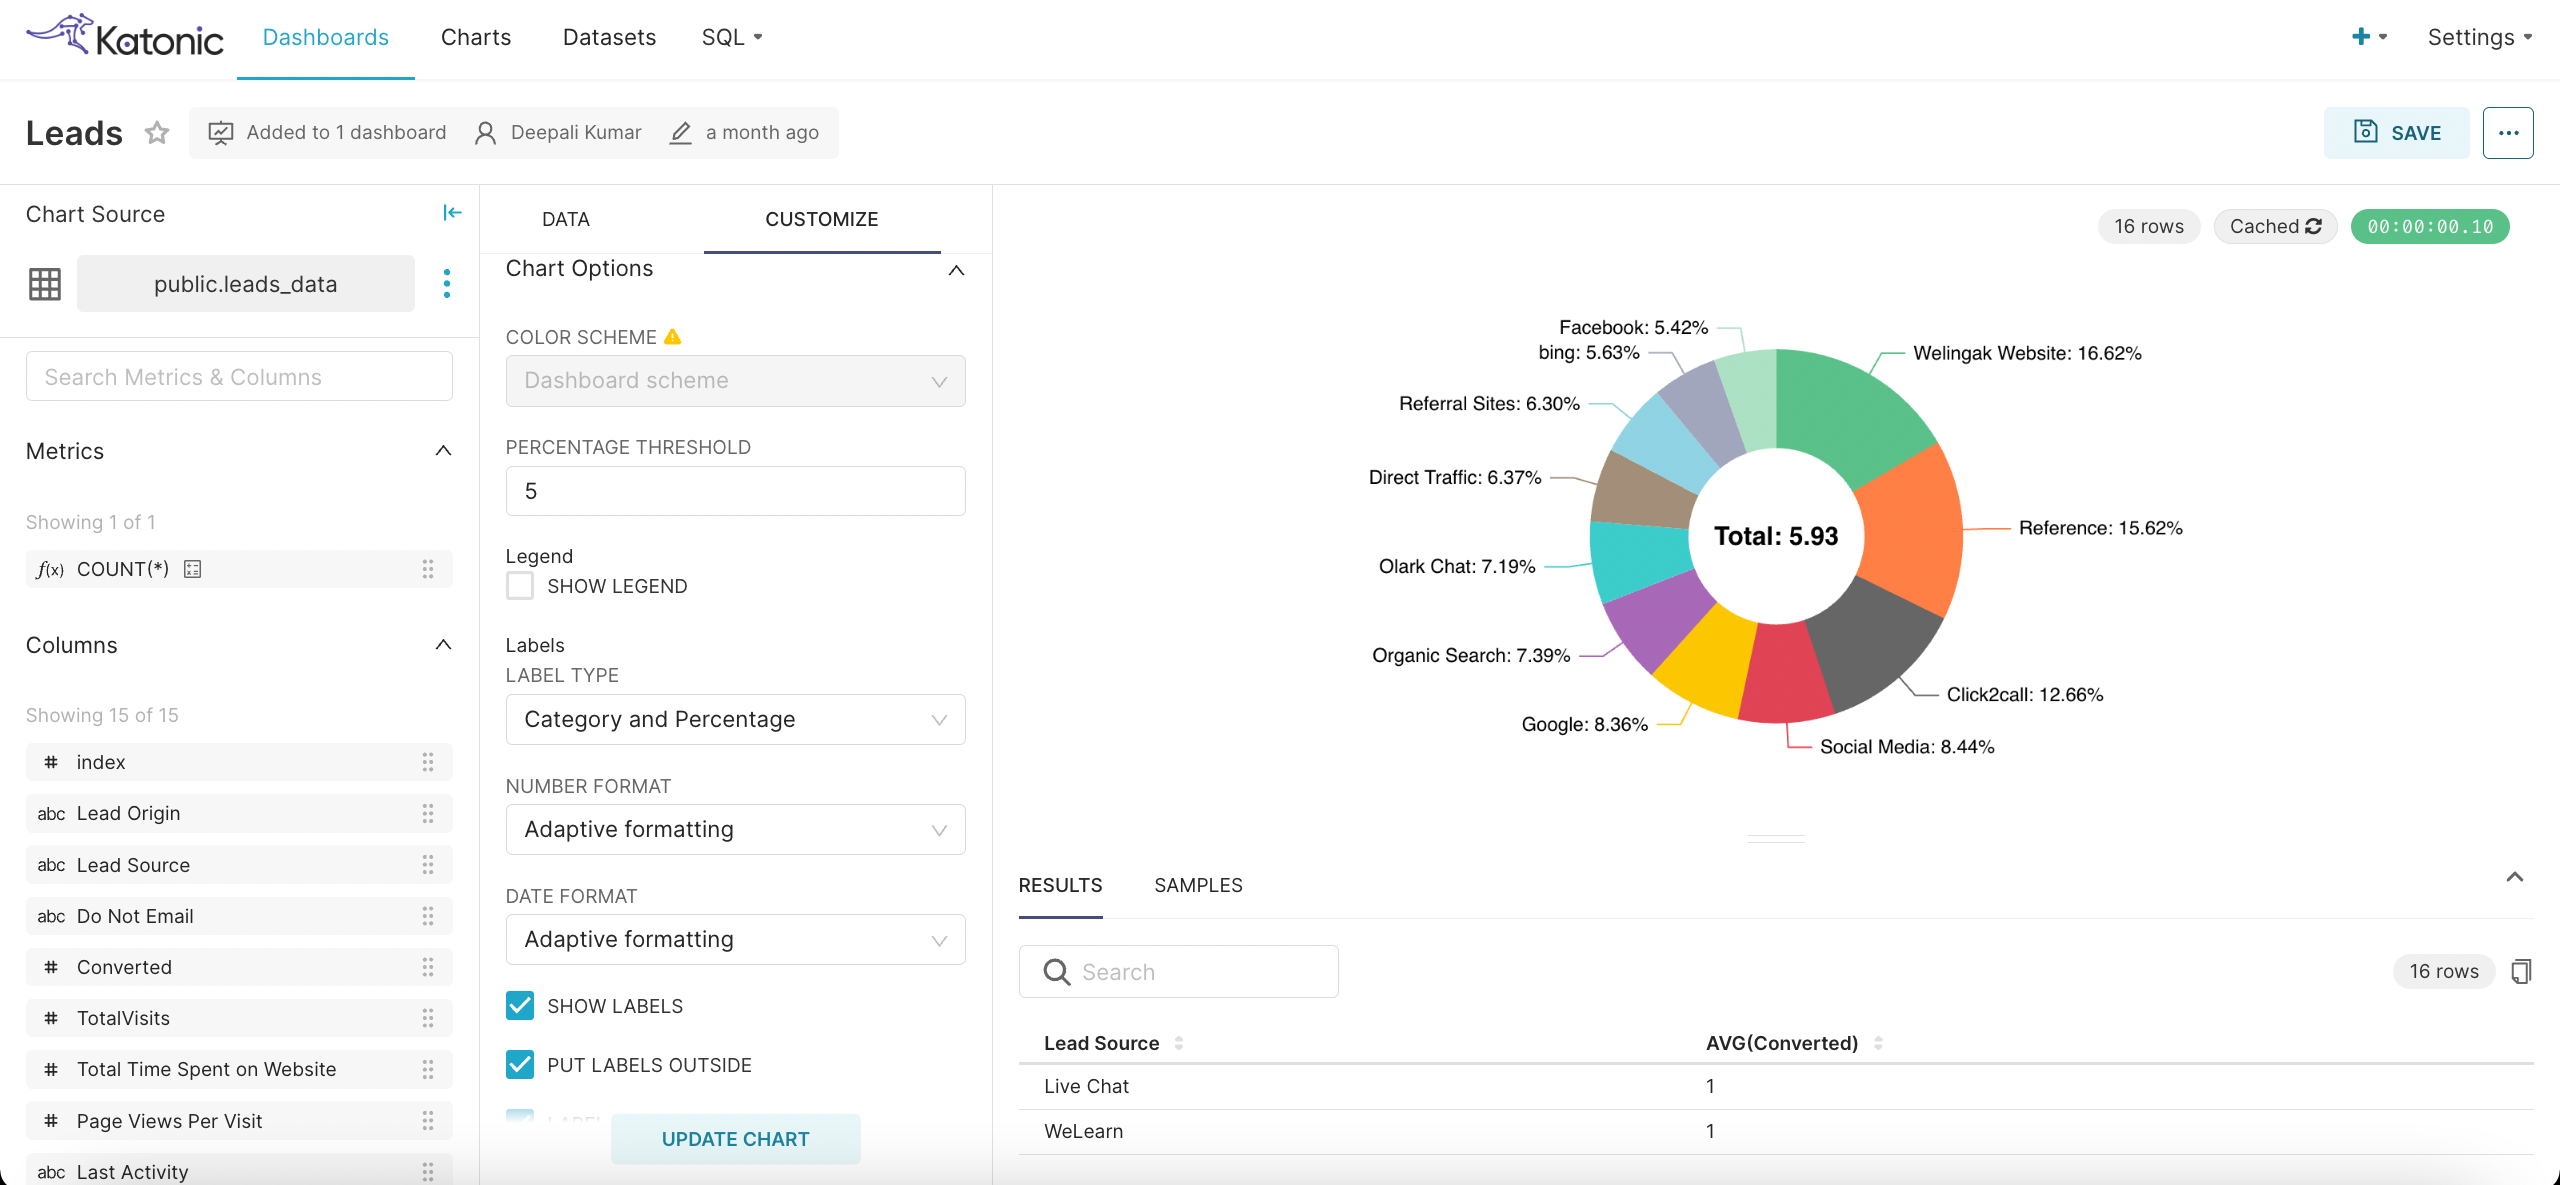
Task: Click the Converted column drag handle
Action: (x=428, y=967)
